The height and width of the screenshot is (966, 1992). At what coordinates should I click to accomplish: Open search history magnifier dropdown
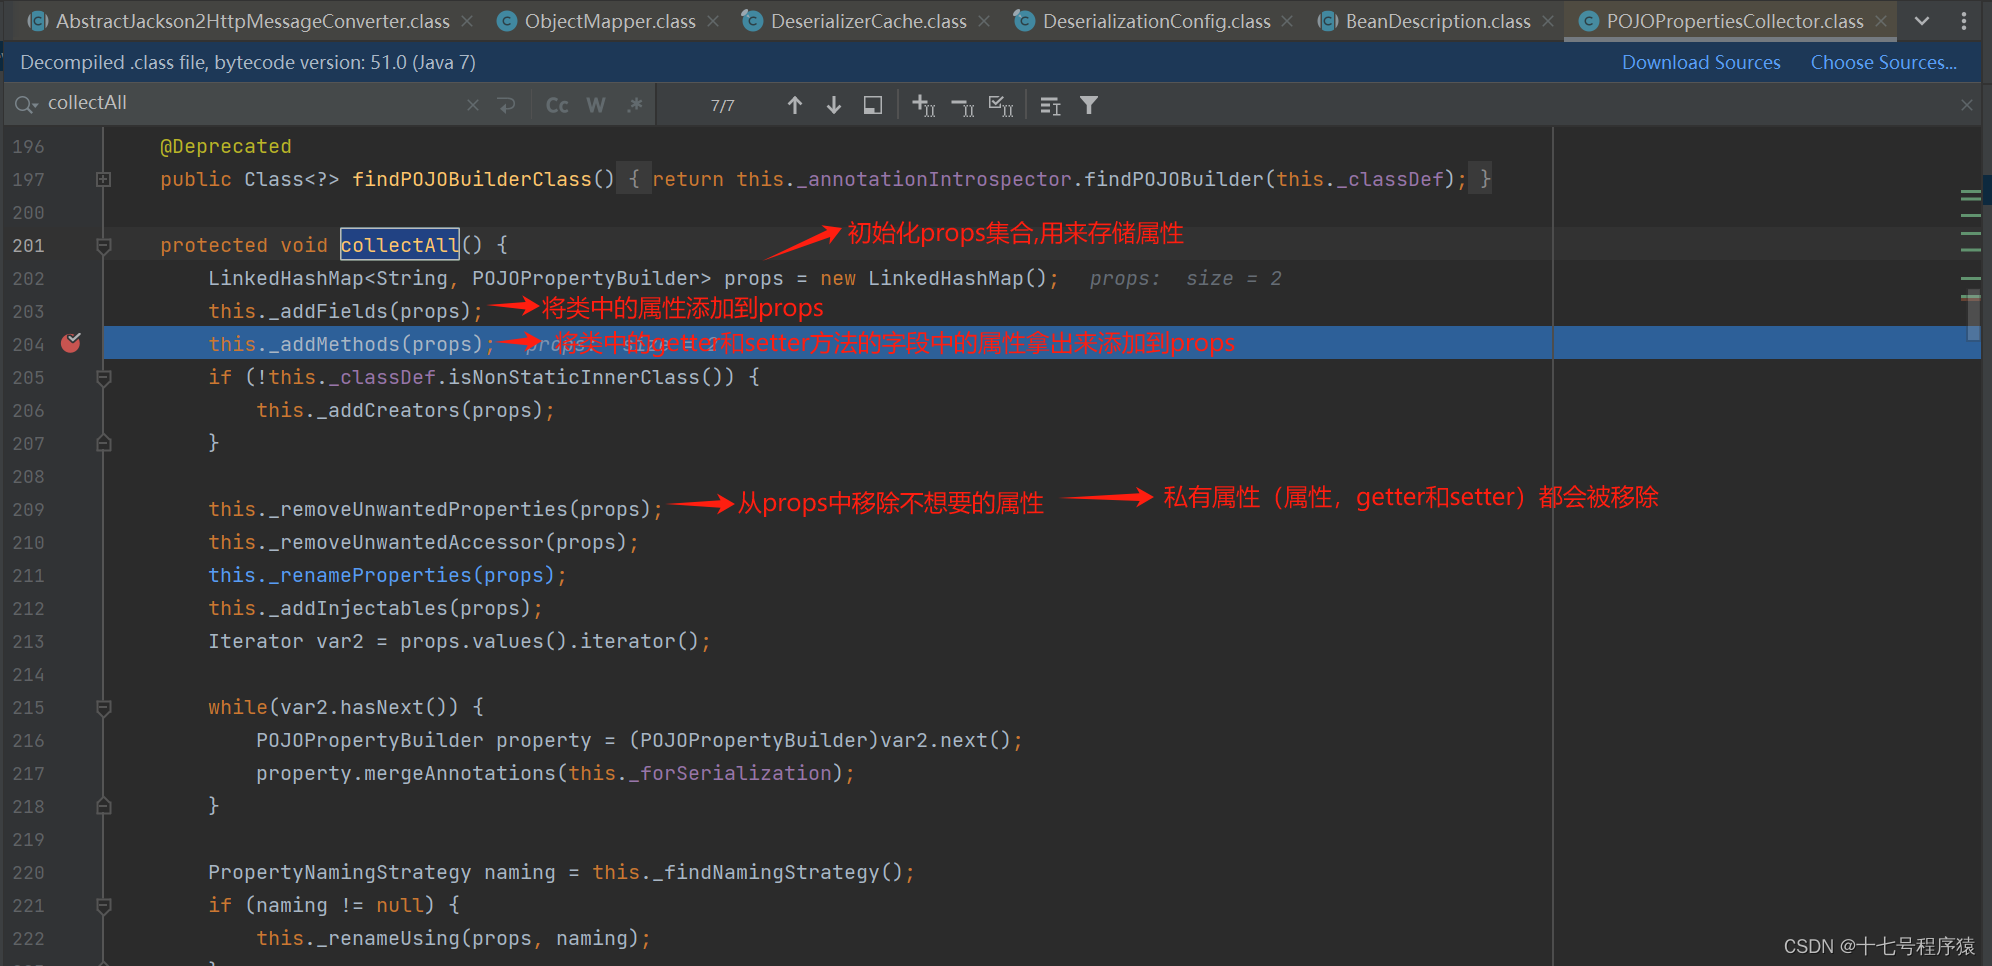click(26, 104)
